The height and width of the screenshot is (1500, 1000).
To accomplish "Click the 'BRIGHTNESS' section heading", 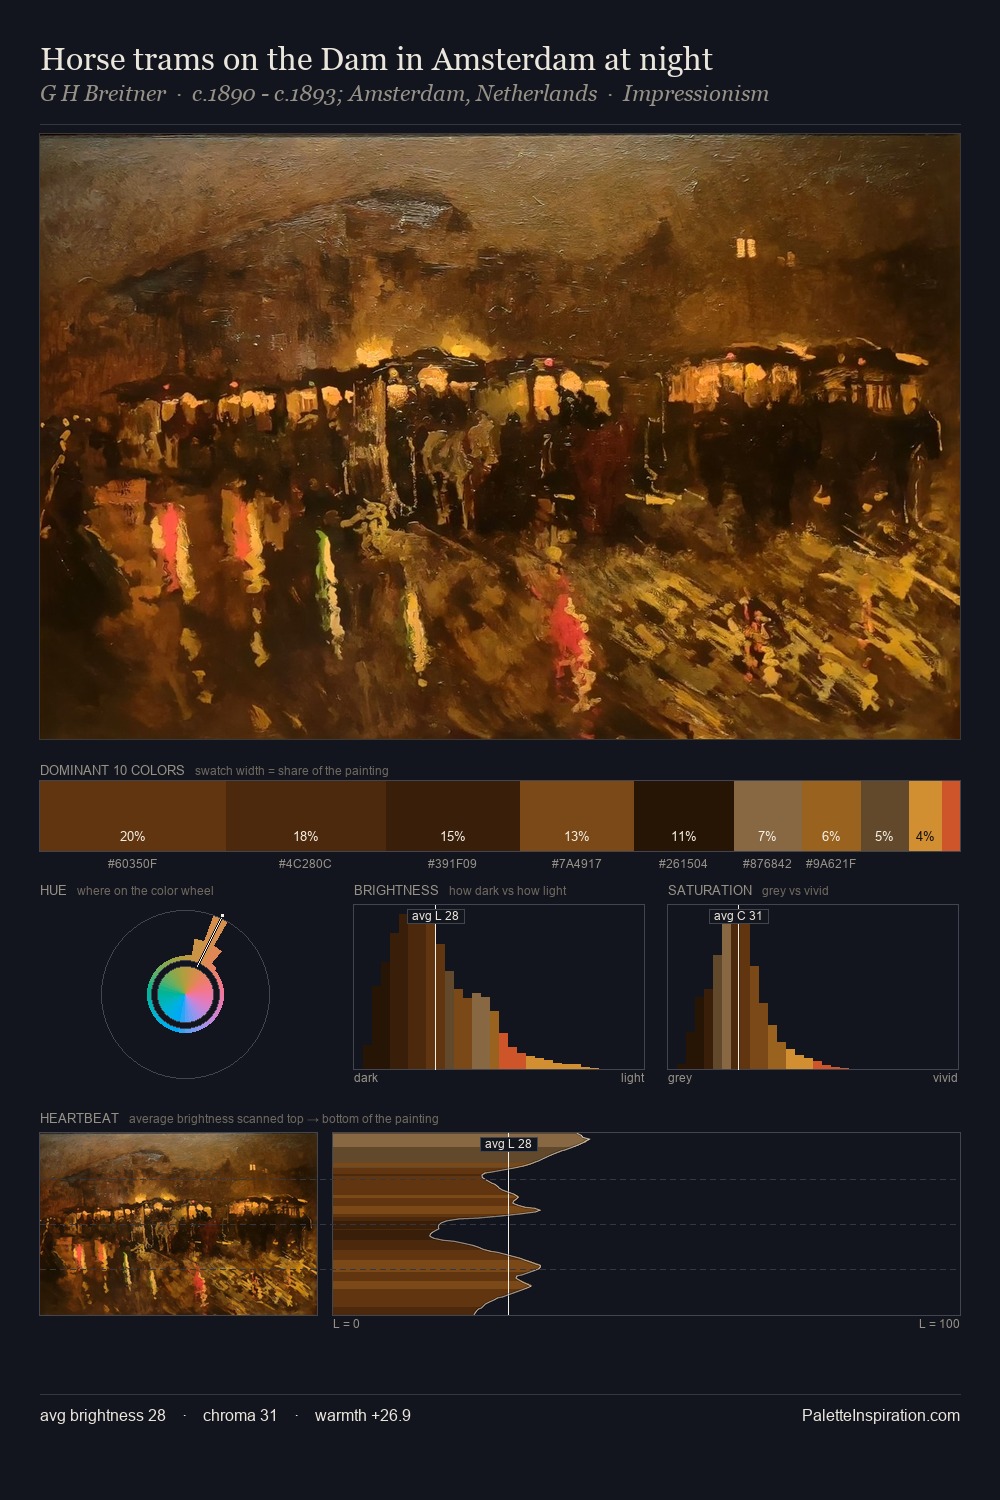I will (x=396, y=890).
